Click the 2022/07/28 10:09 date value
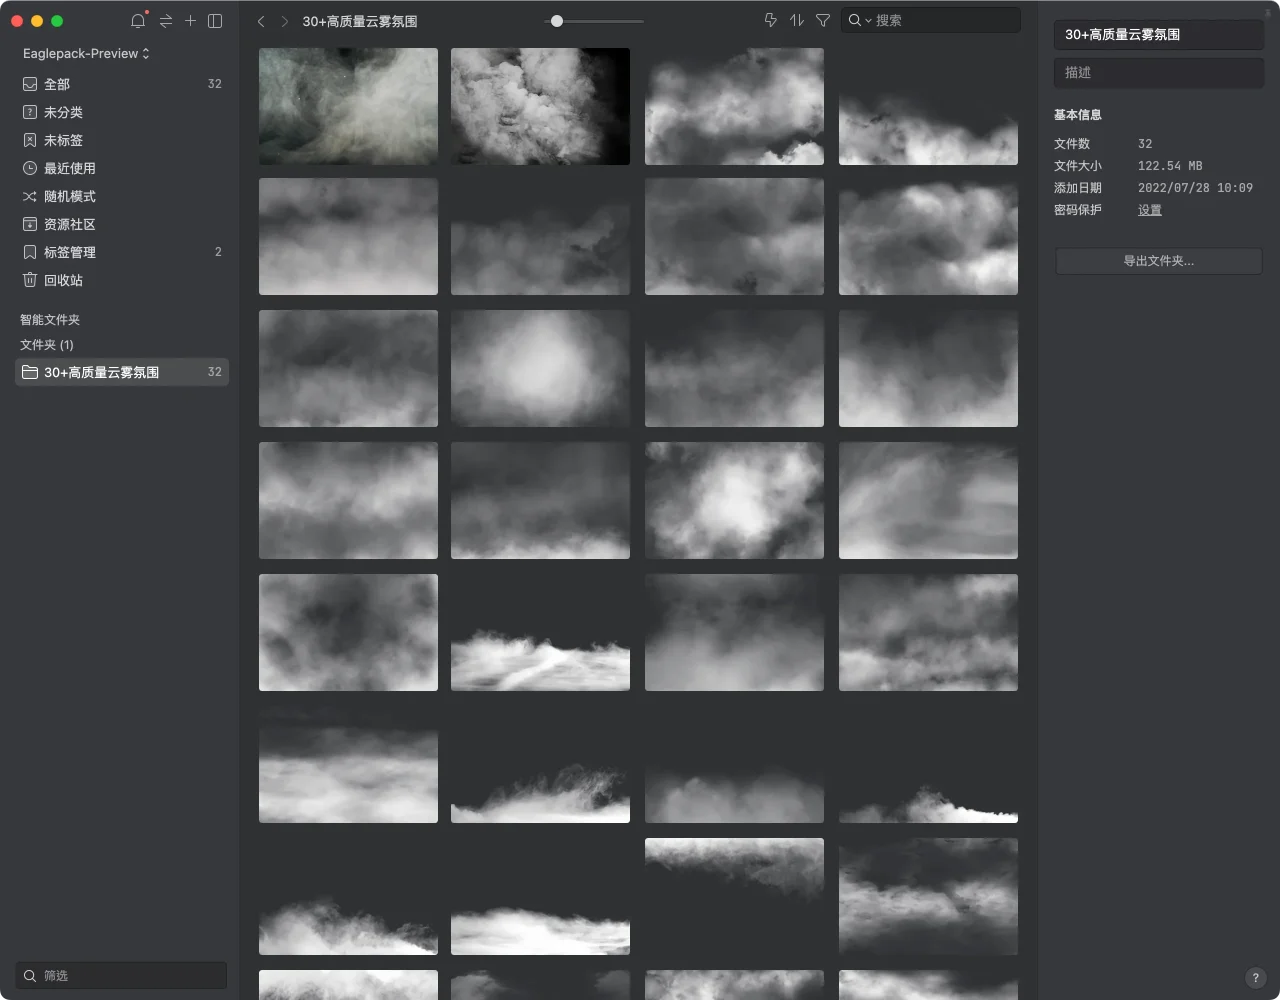1280x1000 pixels. tap(1195, 188)
